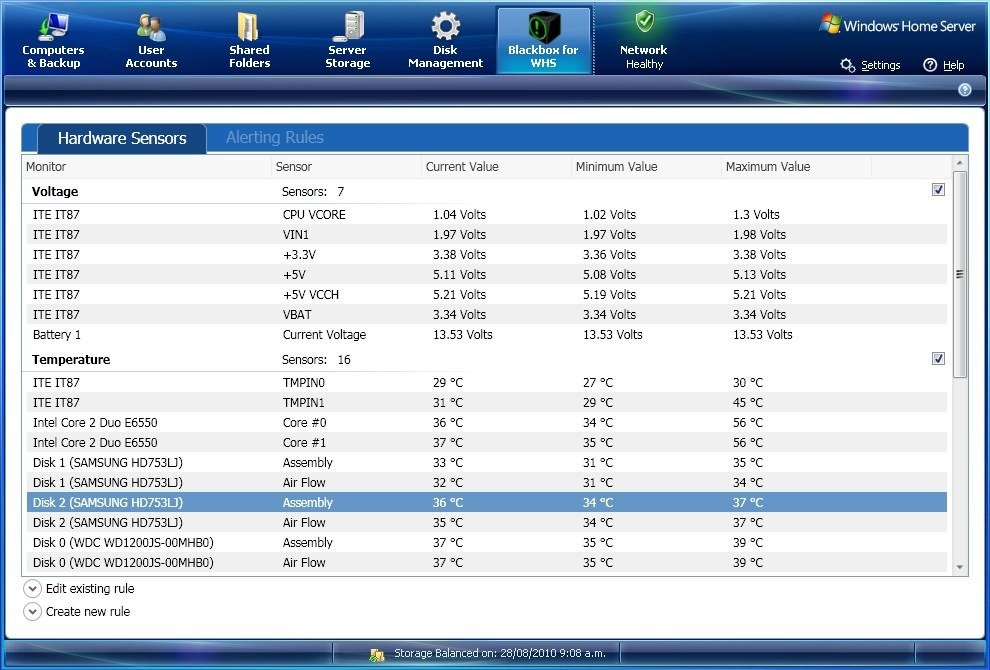Toggle the Voltage group checkbox
This screenshot has width=990, height=670.
coord(938,190)
